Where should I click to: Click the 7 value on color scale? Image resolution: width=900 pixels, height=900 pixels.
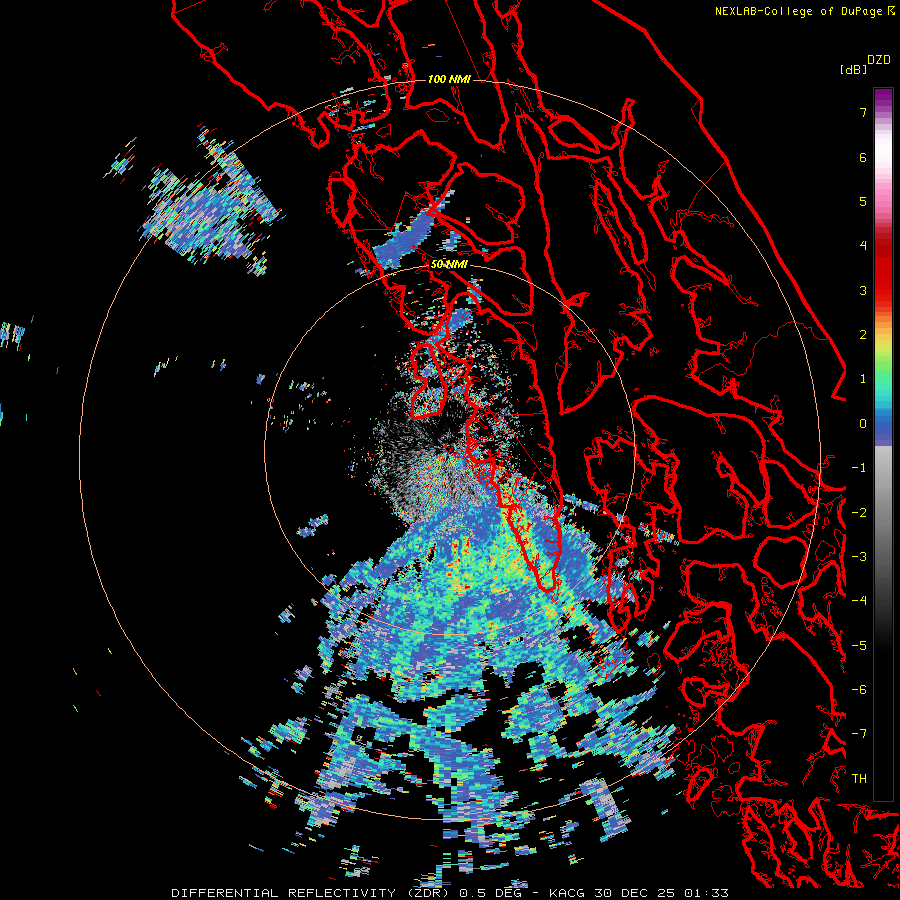click(863, 112)
